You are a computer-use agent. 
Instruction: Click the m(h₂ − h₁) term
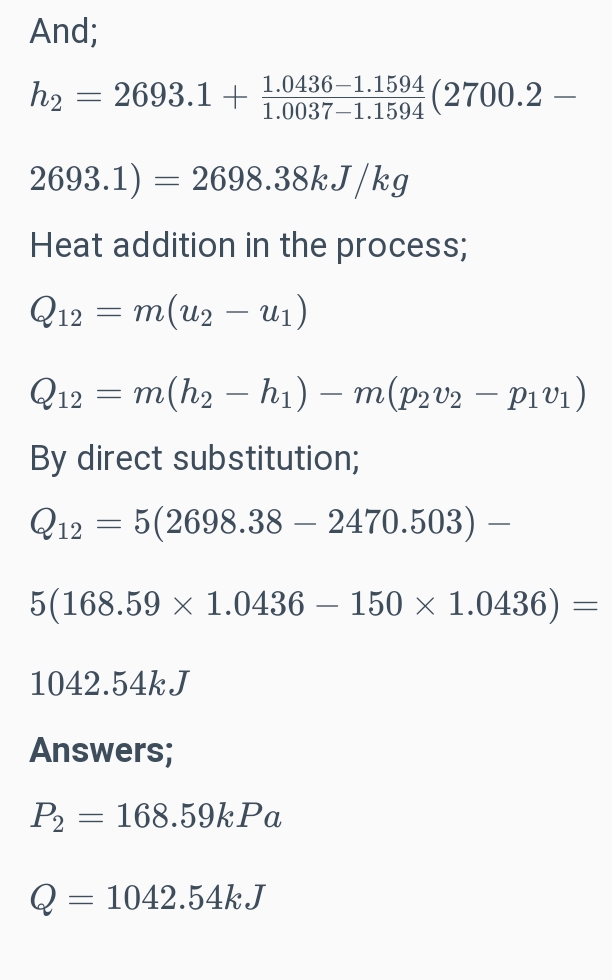[x=212, y=393]
